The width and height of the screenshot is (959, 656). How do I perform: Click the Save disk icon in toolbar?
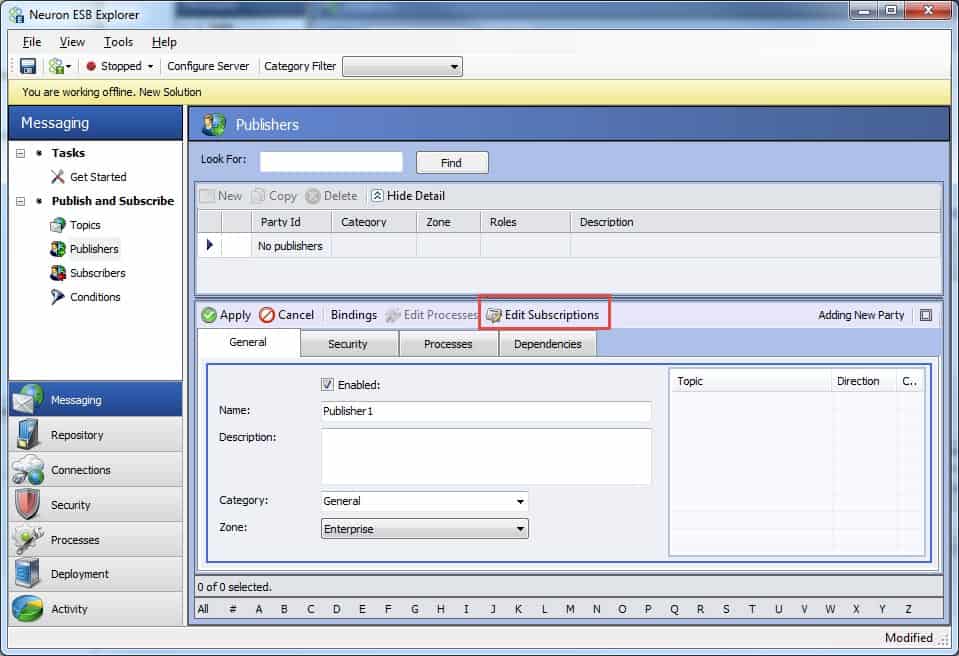(x=28, y=66)
